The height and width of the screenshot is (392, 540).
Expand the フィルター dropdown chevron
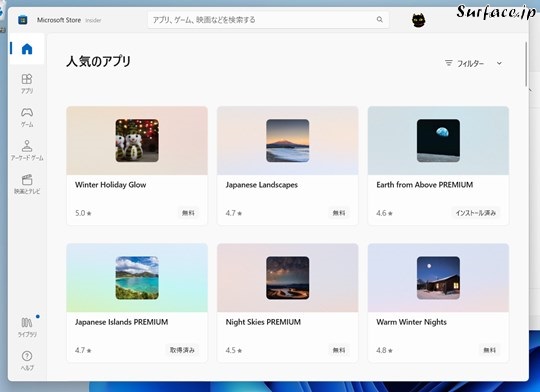coord(499,63)
